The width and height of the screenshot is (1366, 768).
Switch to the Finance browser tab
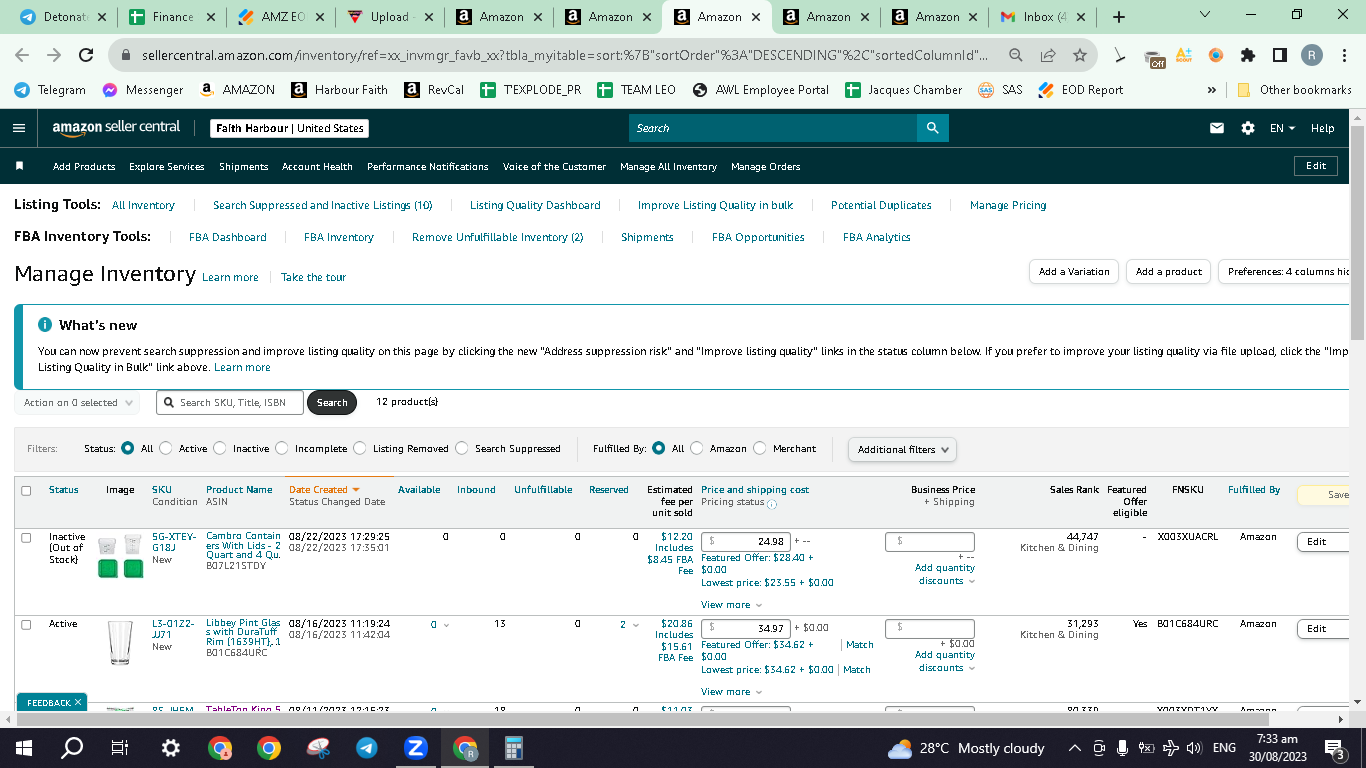[173, 17]
